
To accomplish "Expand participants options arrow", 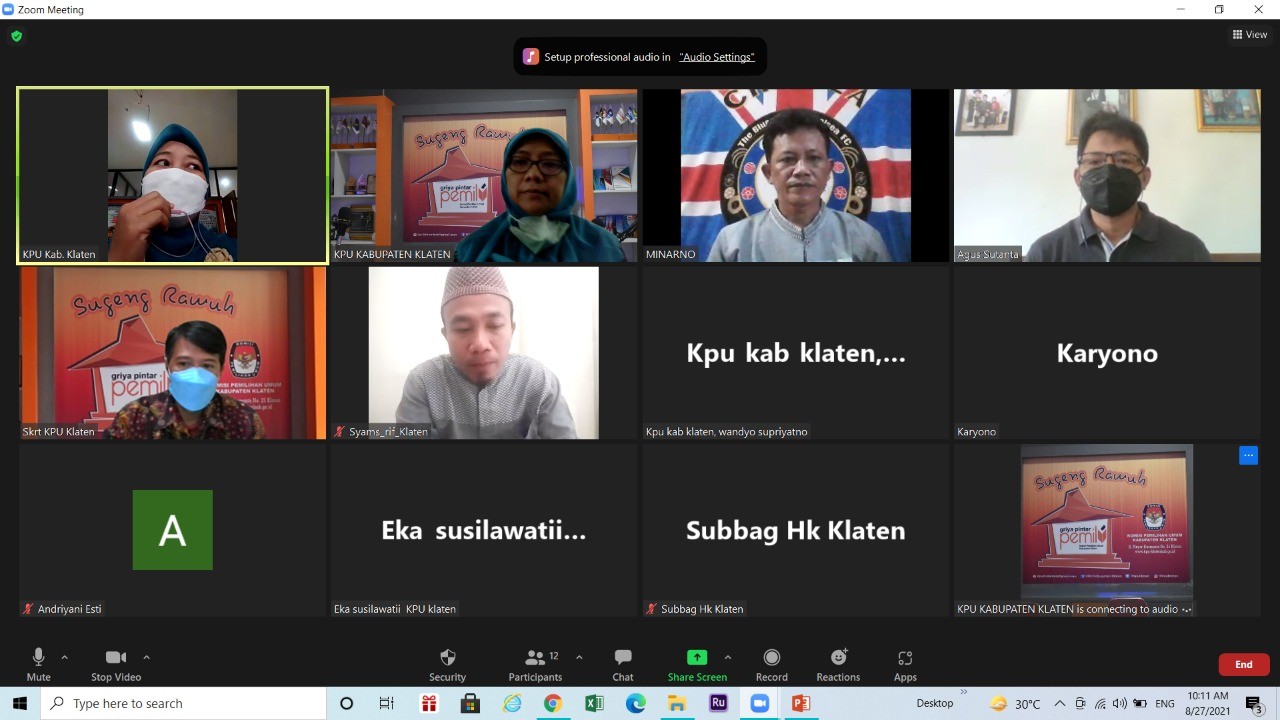I will 579,657.
